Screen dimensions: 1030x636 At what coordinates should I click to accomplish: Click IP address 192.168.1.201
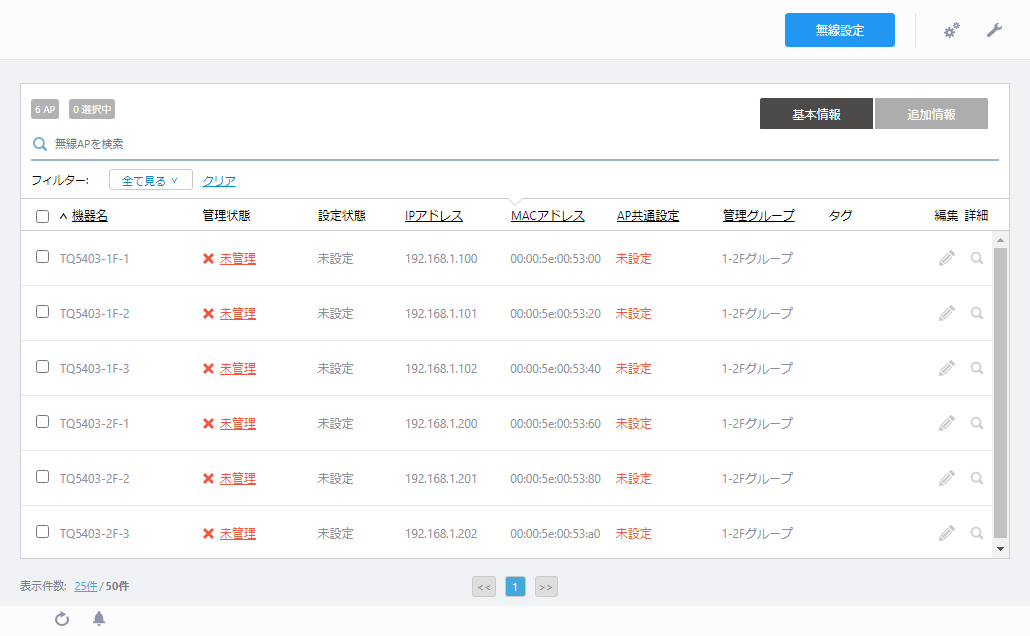(x=441, y=479)
